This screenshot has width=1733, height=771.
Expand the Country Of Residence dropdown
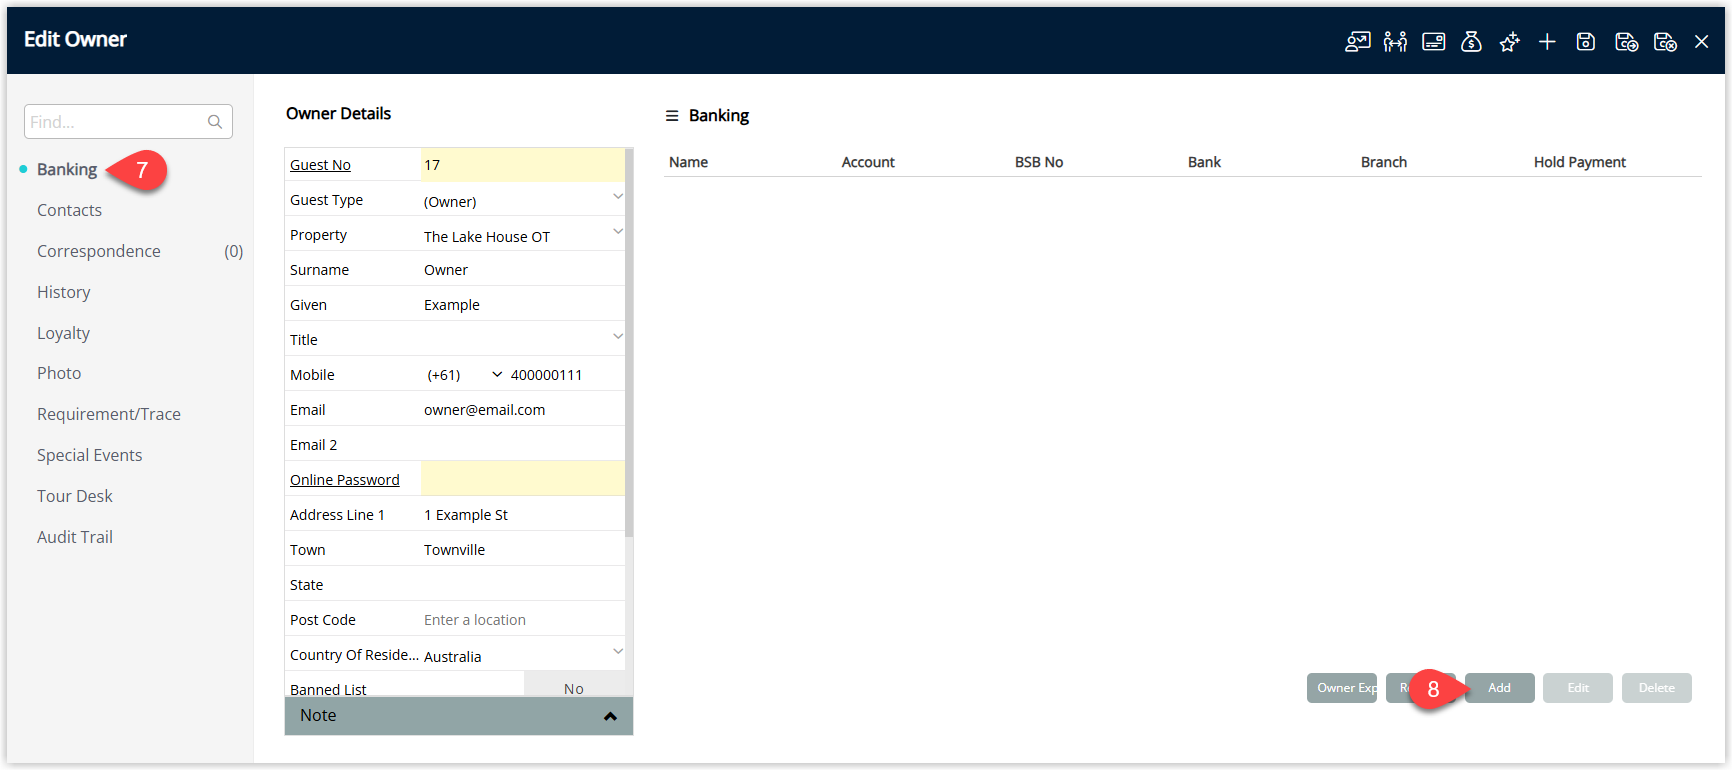[x=618, y=652]
